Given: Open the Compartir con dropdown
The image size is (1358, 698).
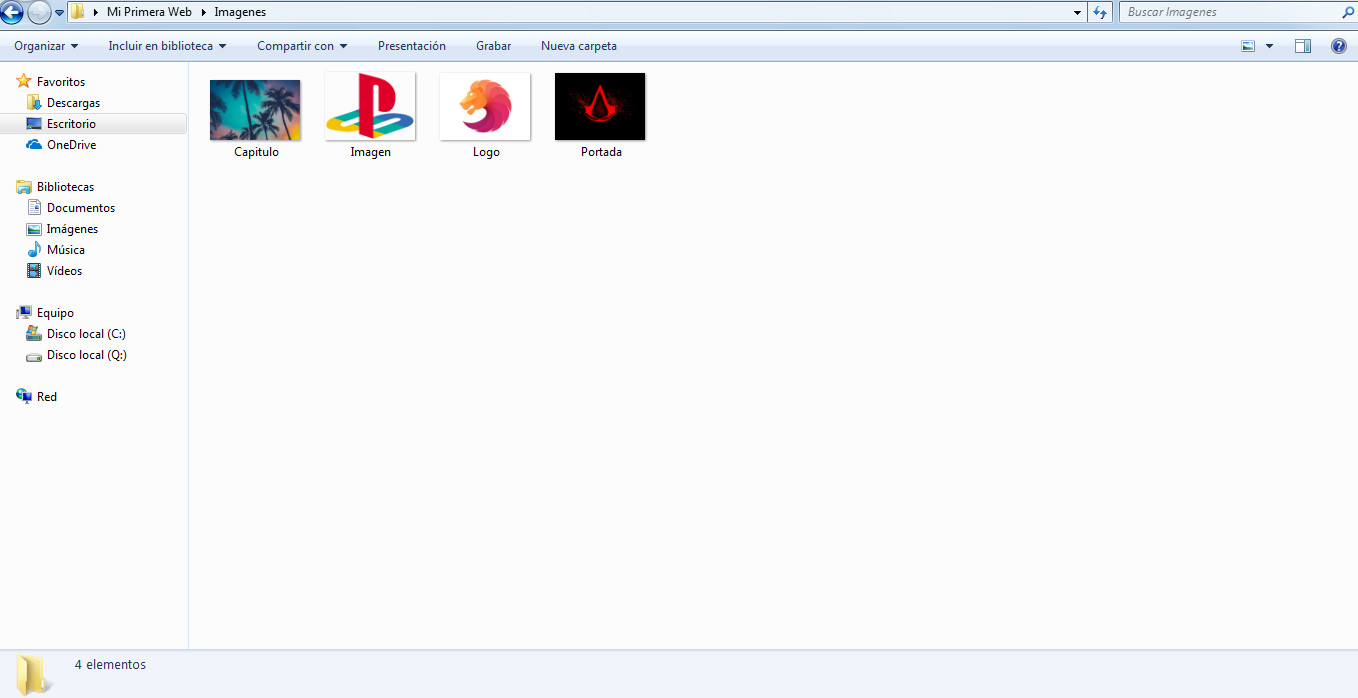Looking at the screenshot, I should pyautogui.click(x=302, y=46).
